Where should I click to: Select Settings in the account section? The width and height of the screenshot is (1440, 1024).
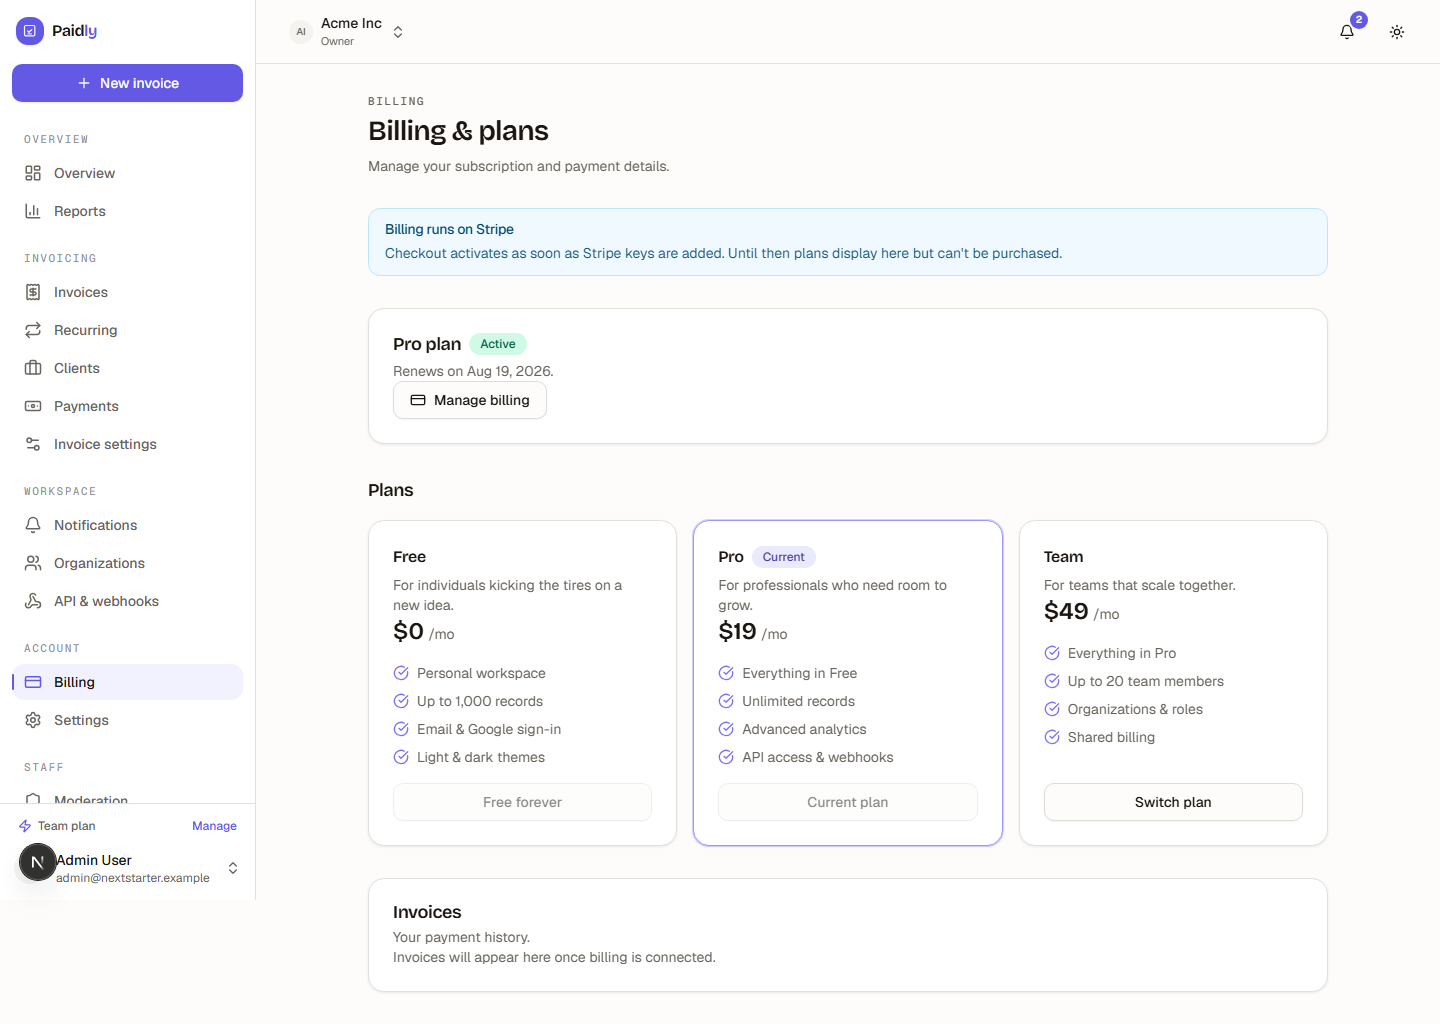[127, 720]
